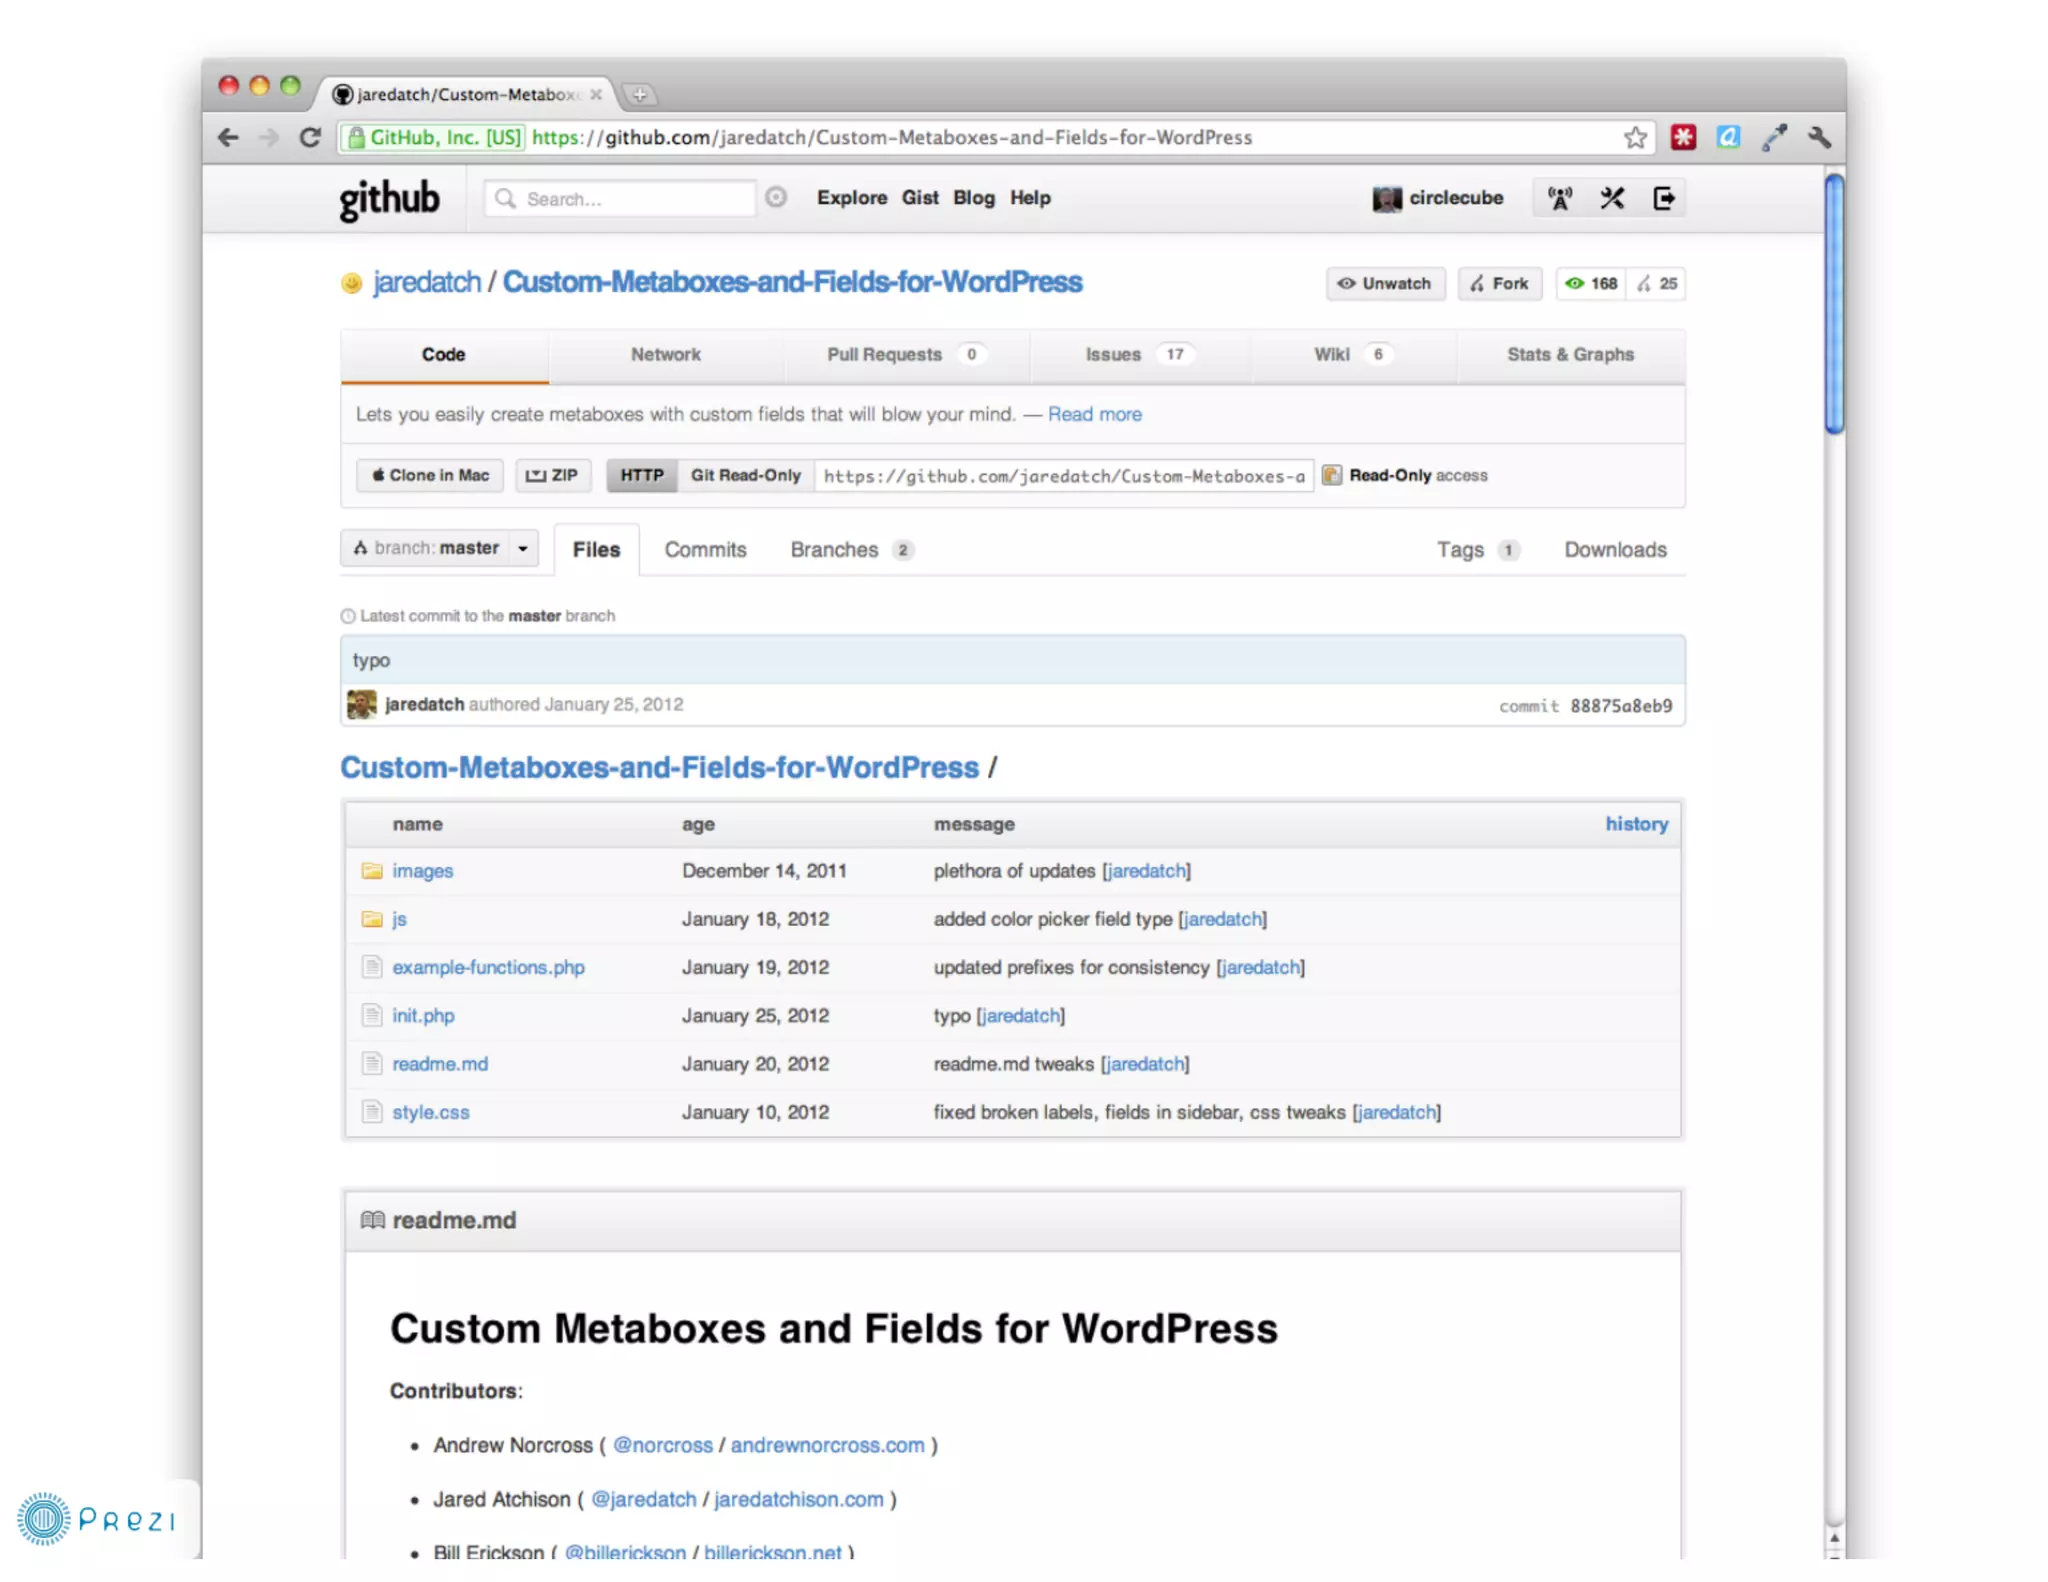
Task: Click the jaredatch owner link in title
Action: pyautogui.click(x=427, y=282)
